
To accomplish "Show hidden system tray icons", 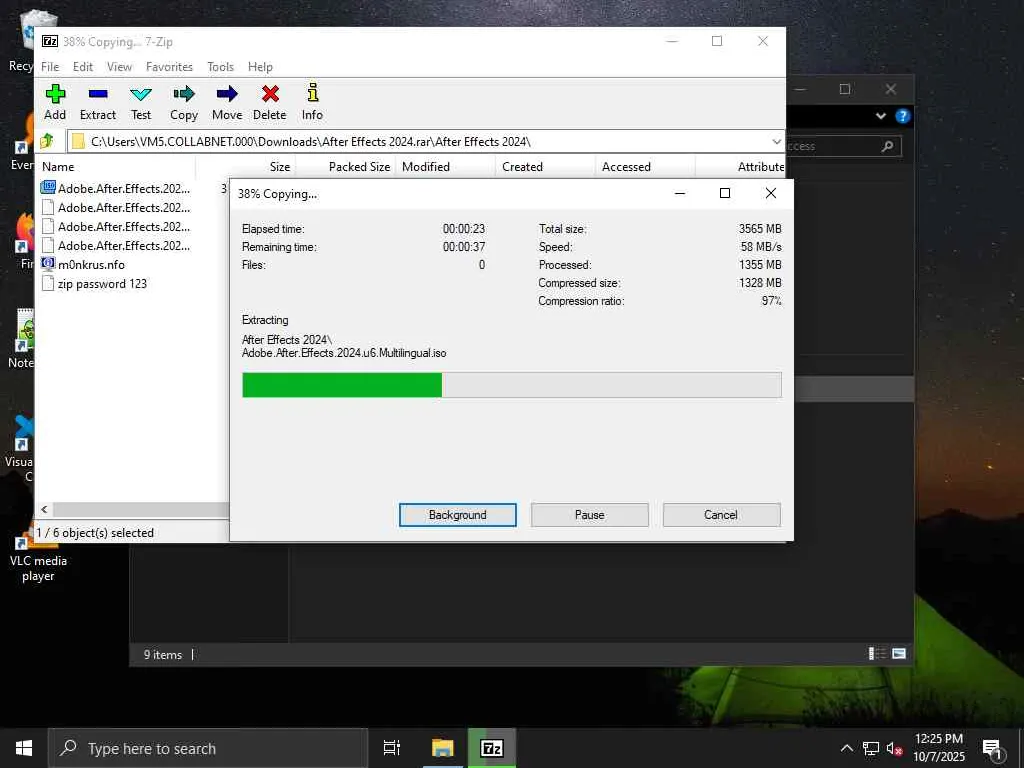I will (846, 748).
